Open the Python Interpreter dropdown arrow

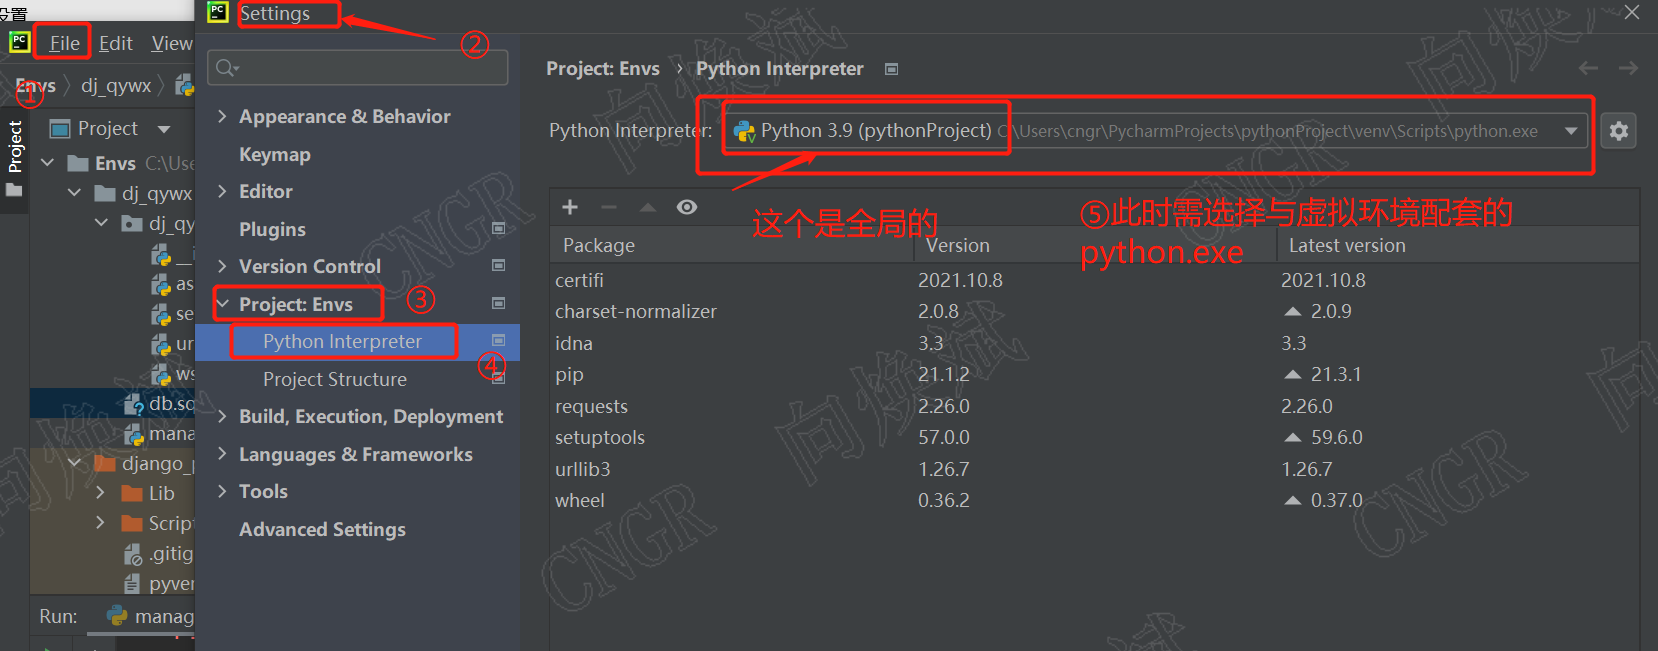click(x=1571, y=131)
